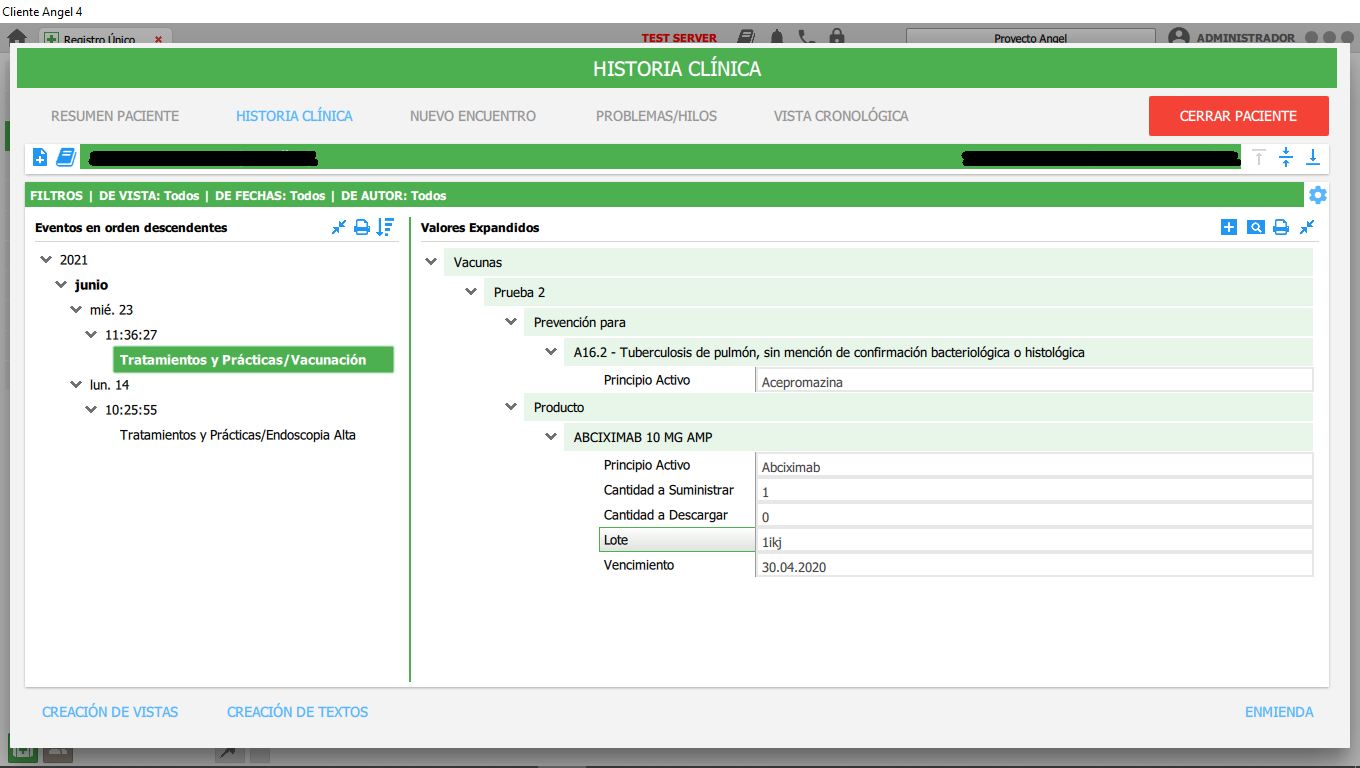Select Tratamientos y Prácticas/Endoscopia Alta event
Screen dimensions: 1360x768
(x=237, y=435)
